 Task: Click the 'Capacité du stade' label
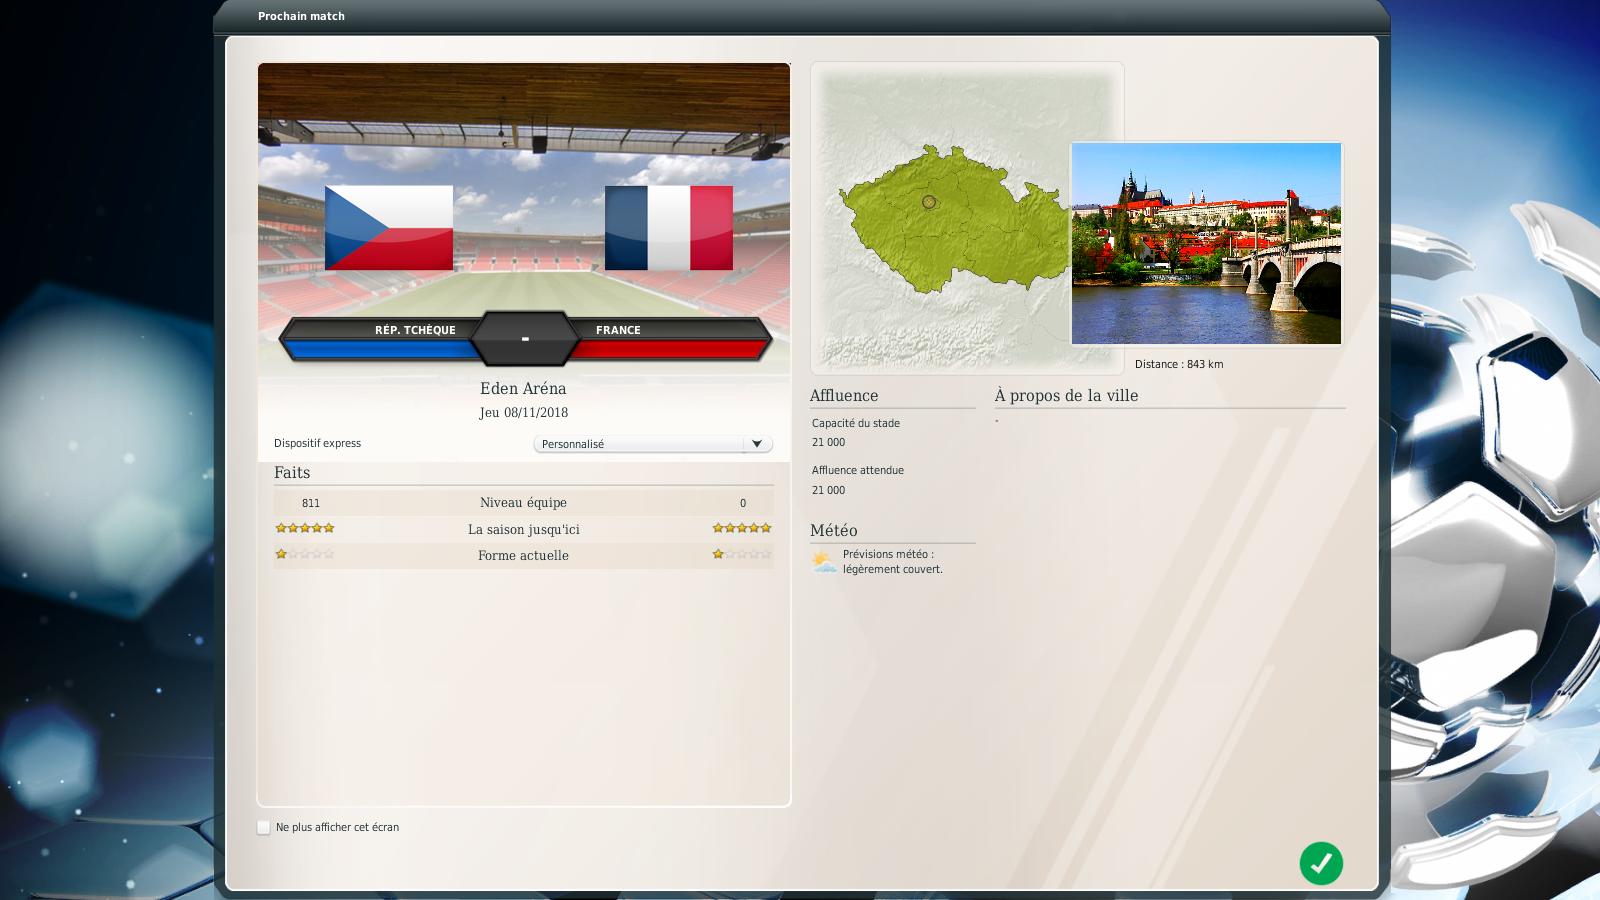[856, 423]
